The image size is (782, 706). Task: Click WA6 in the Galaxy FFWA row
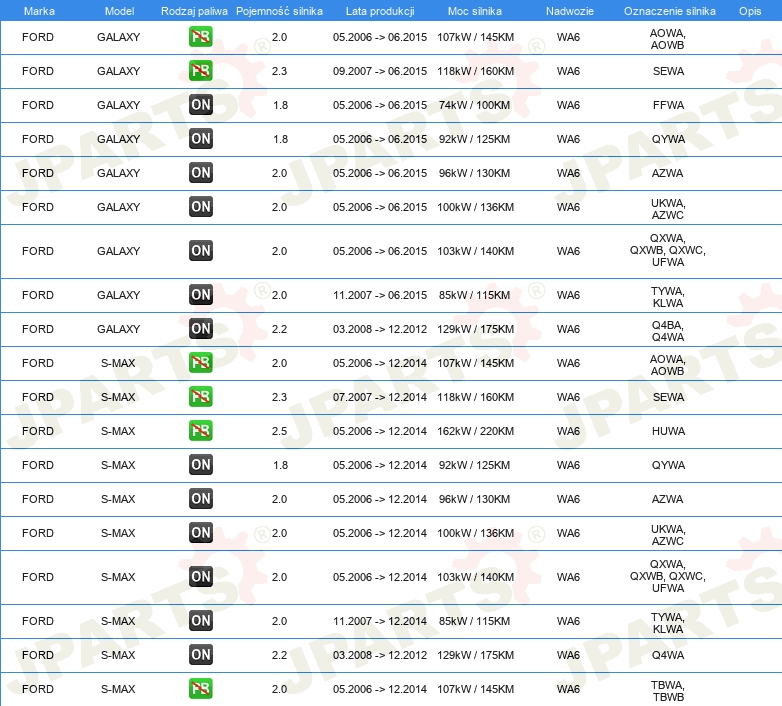pyautogui.click(x=568, y=105)
